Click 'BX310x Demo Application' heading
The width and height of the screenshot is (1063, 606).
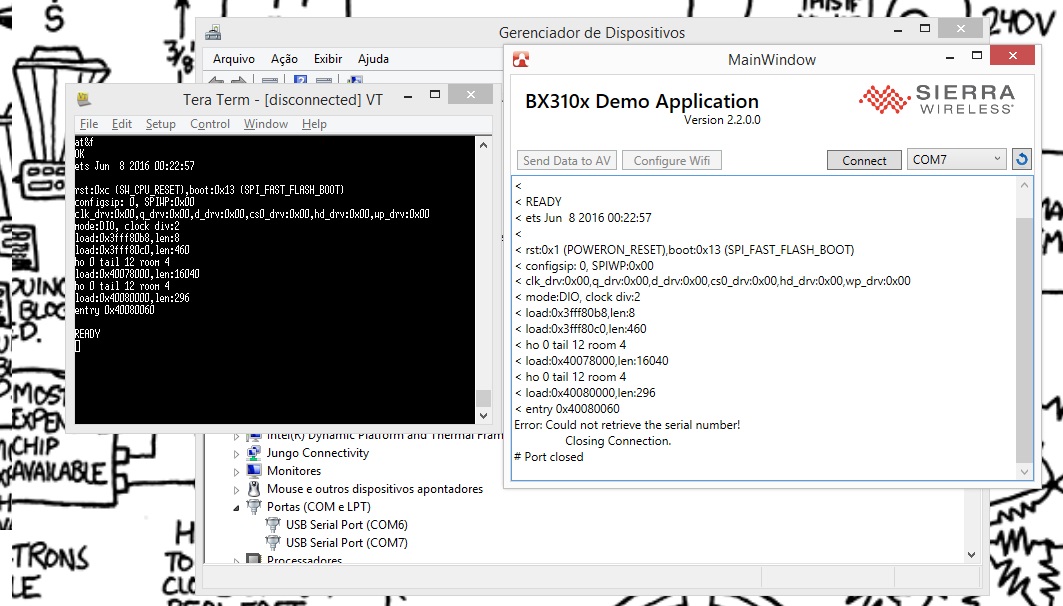click(x=642, y=102)
